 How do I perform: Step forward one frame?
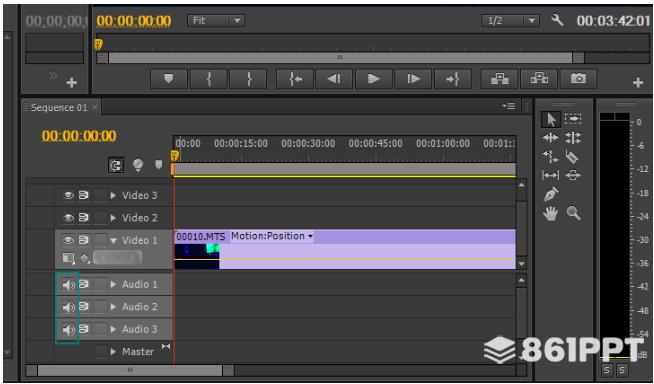tap(413, 78)
